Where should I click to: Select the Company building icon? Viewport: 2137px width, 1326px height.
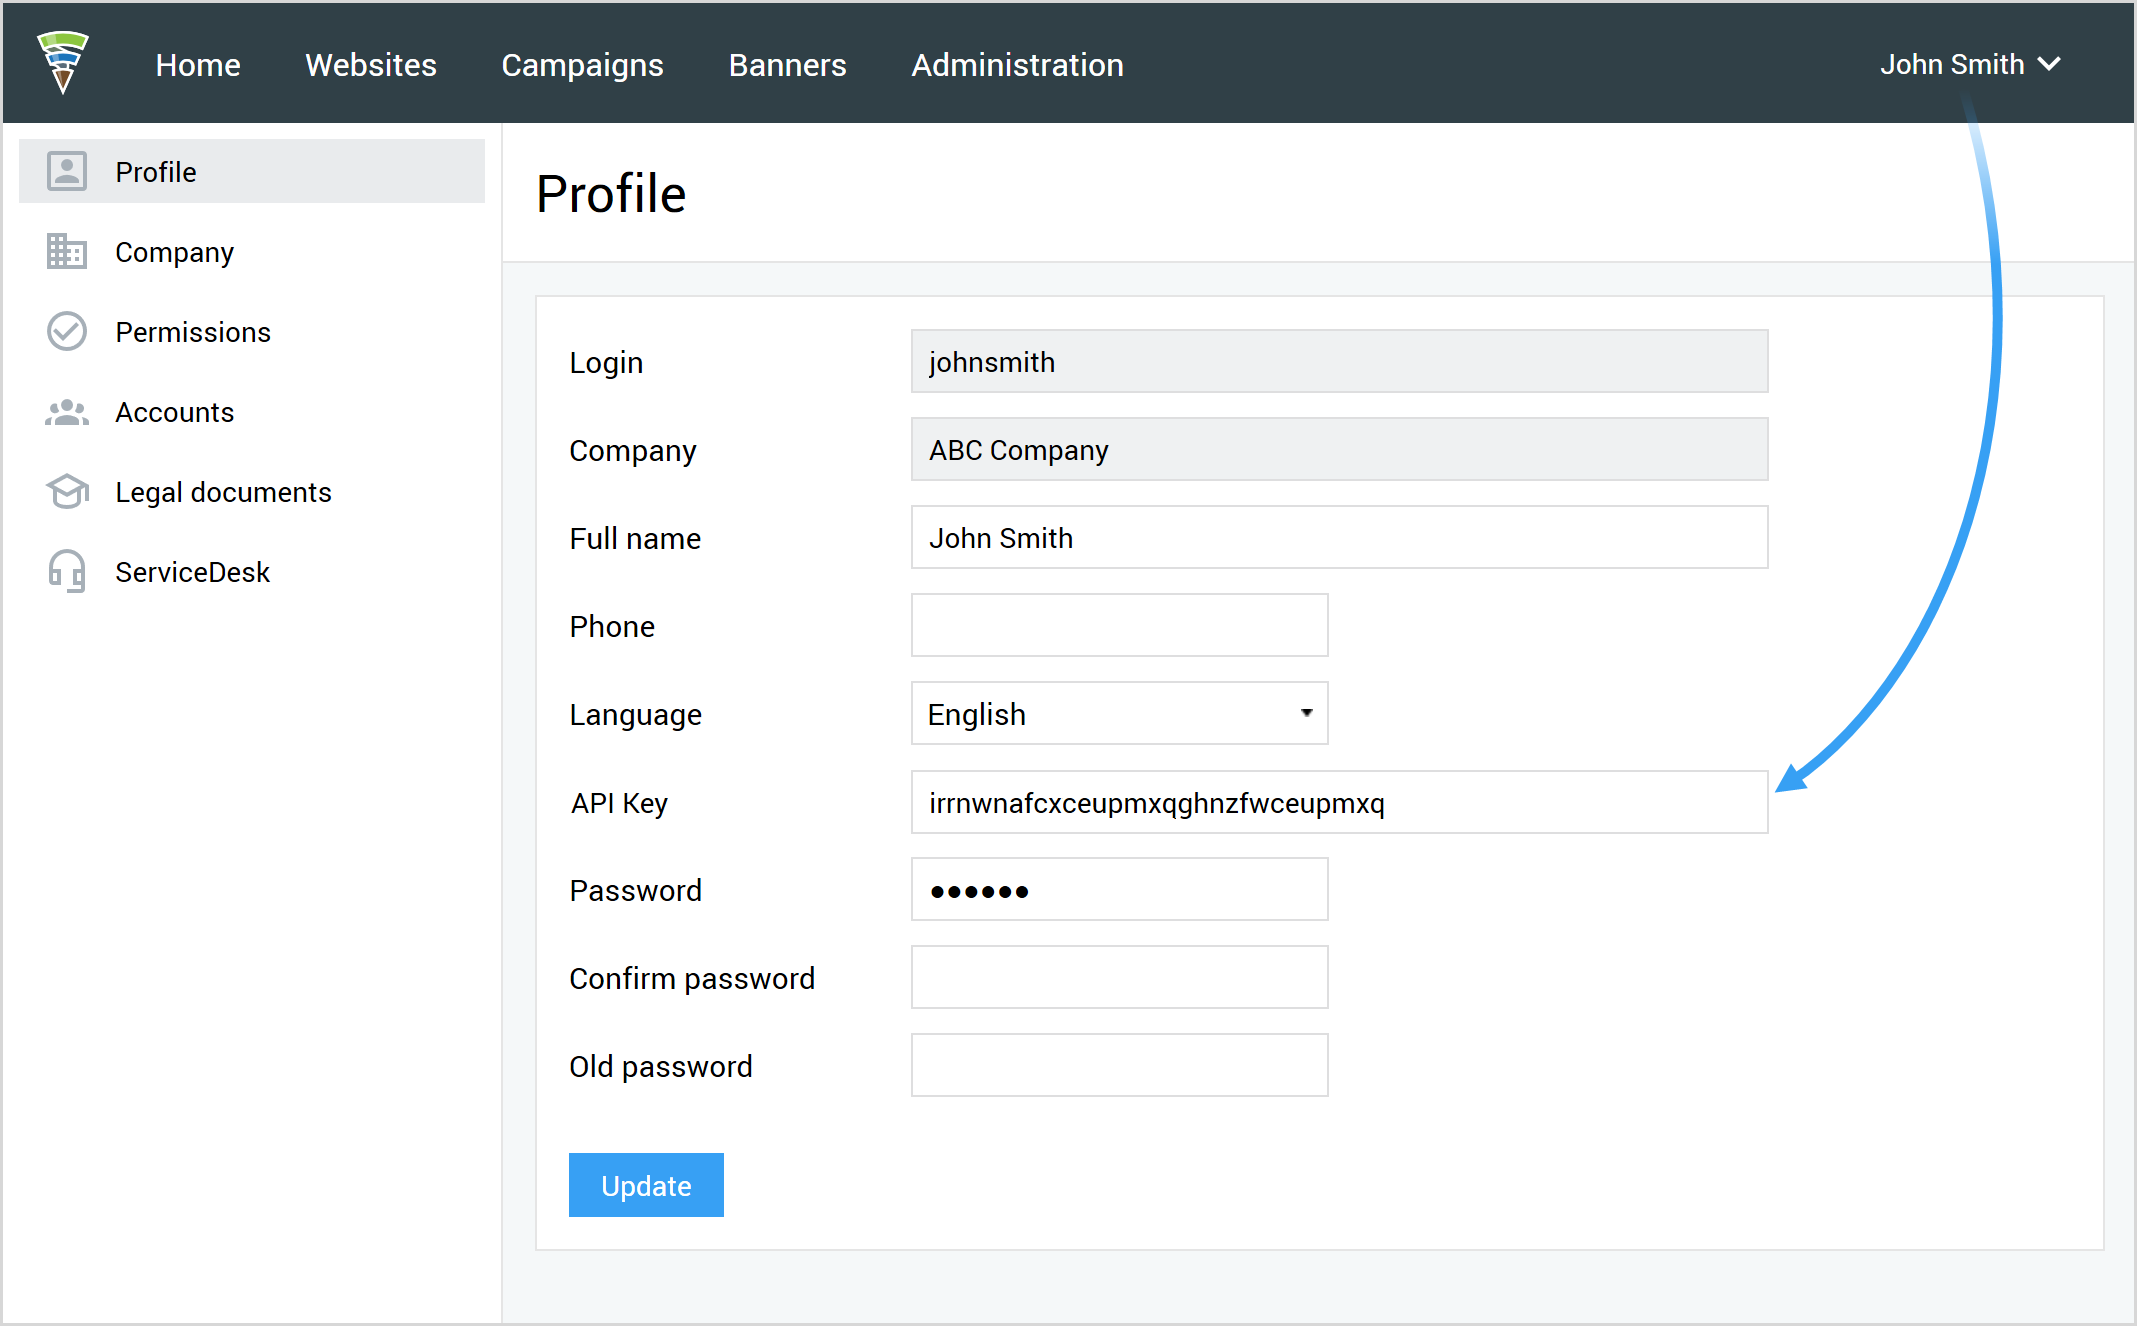click(67, 252)
